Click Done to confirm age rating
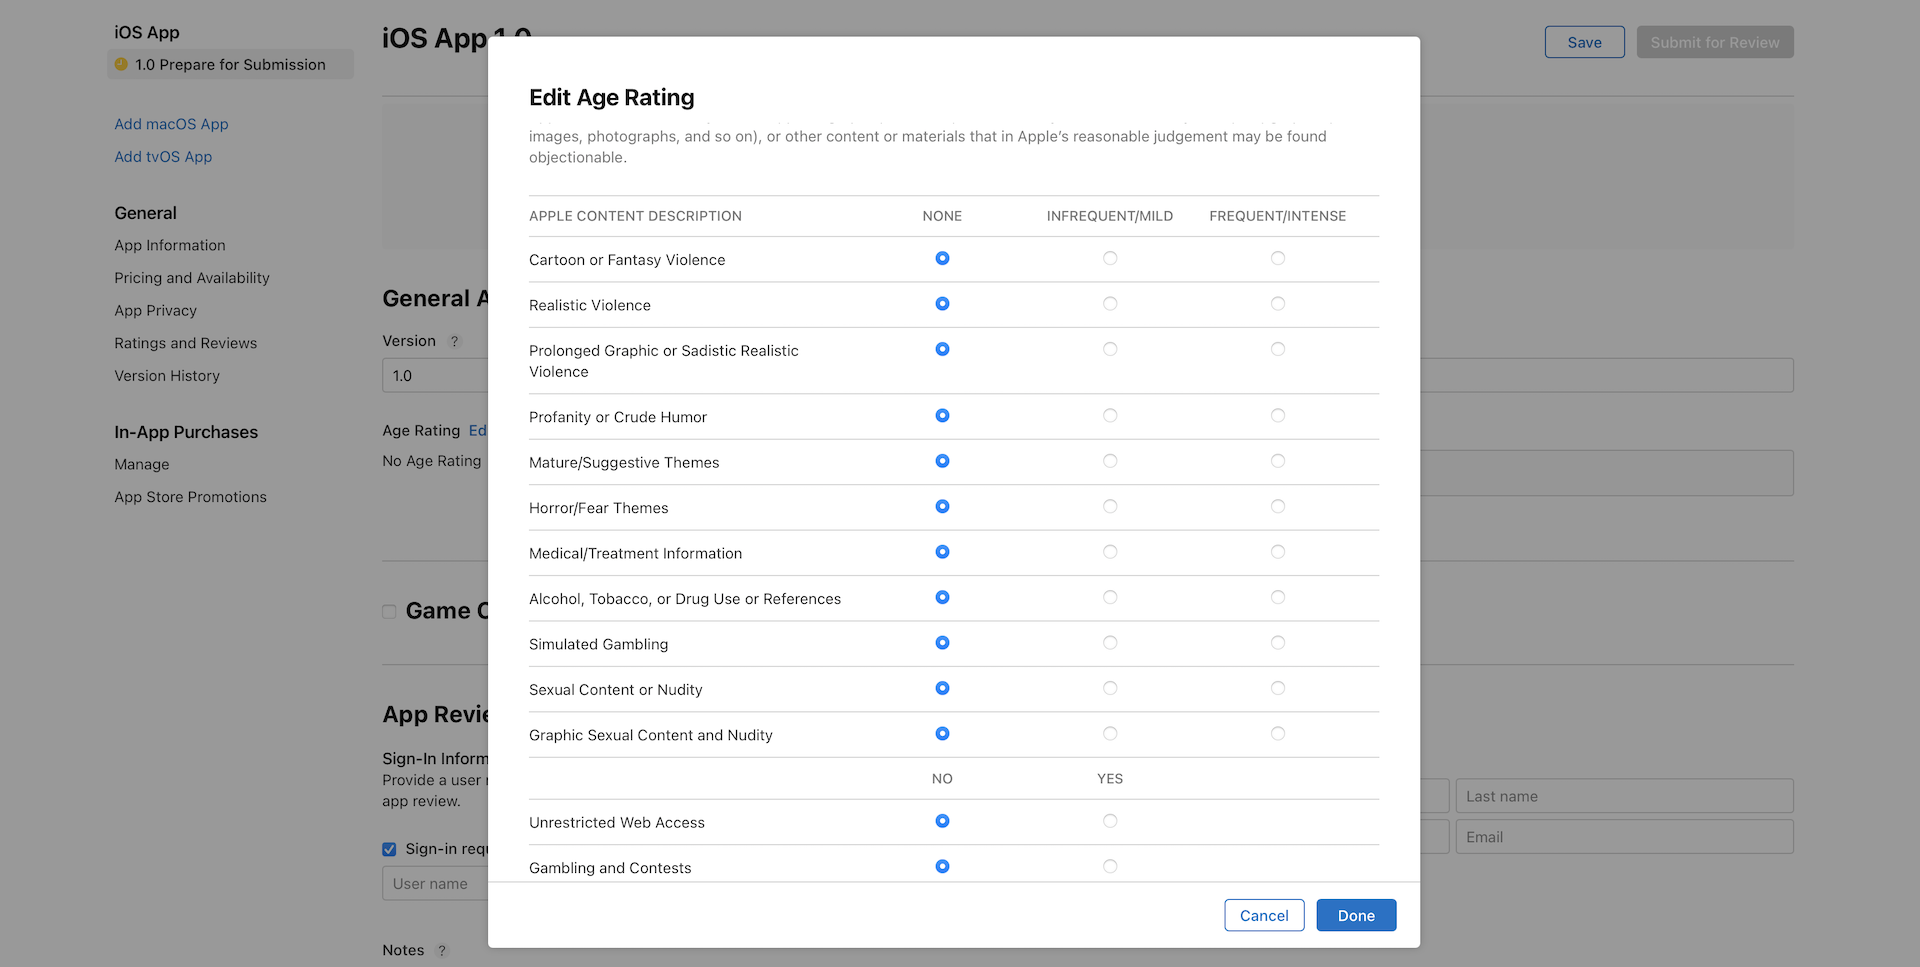This screenshot has width=1920, height=967. pyautogui.click(x=1356, y=915)
